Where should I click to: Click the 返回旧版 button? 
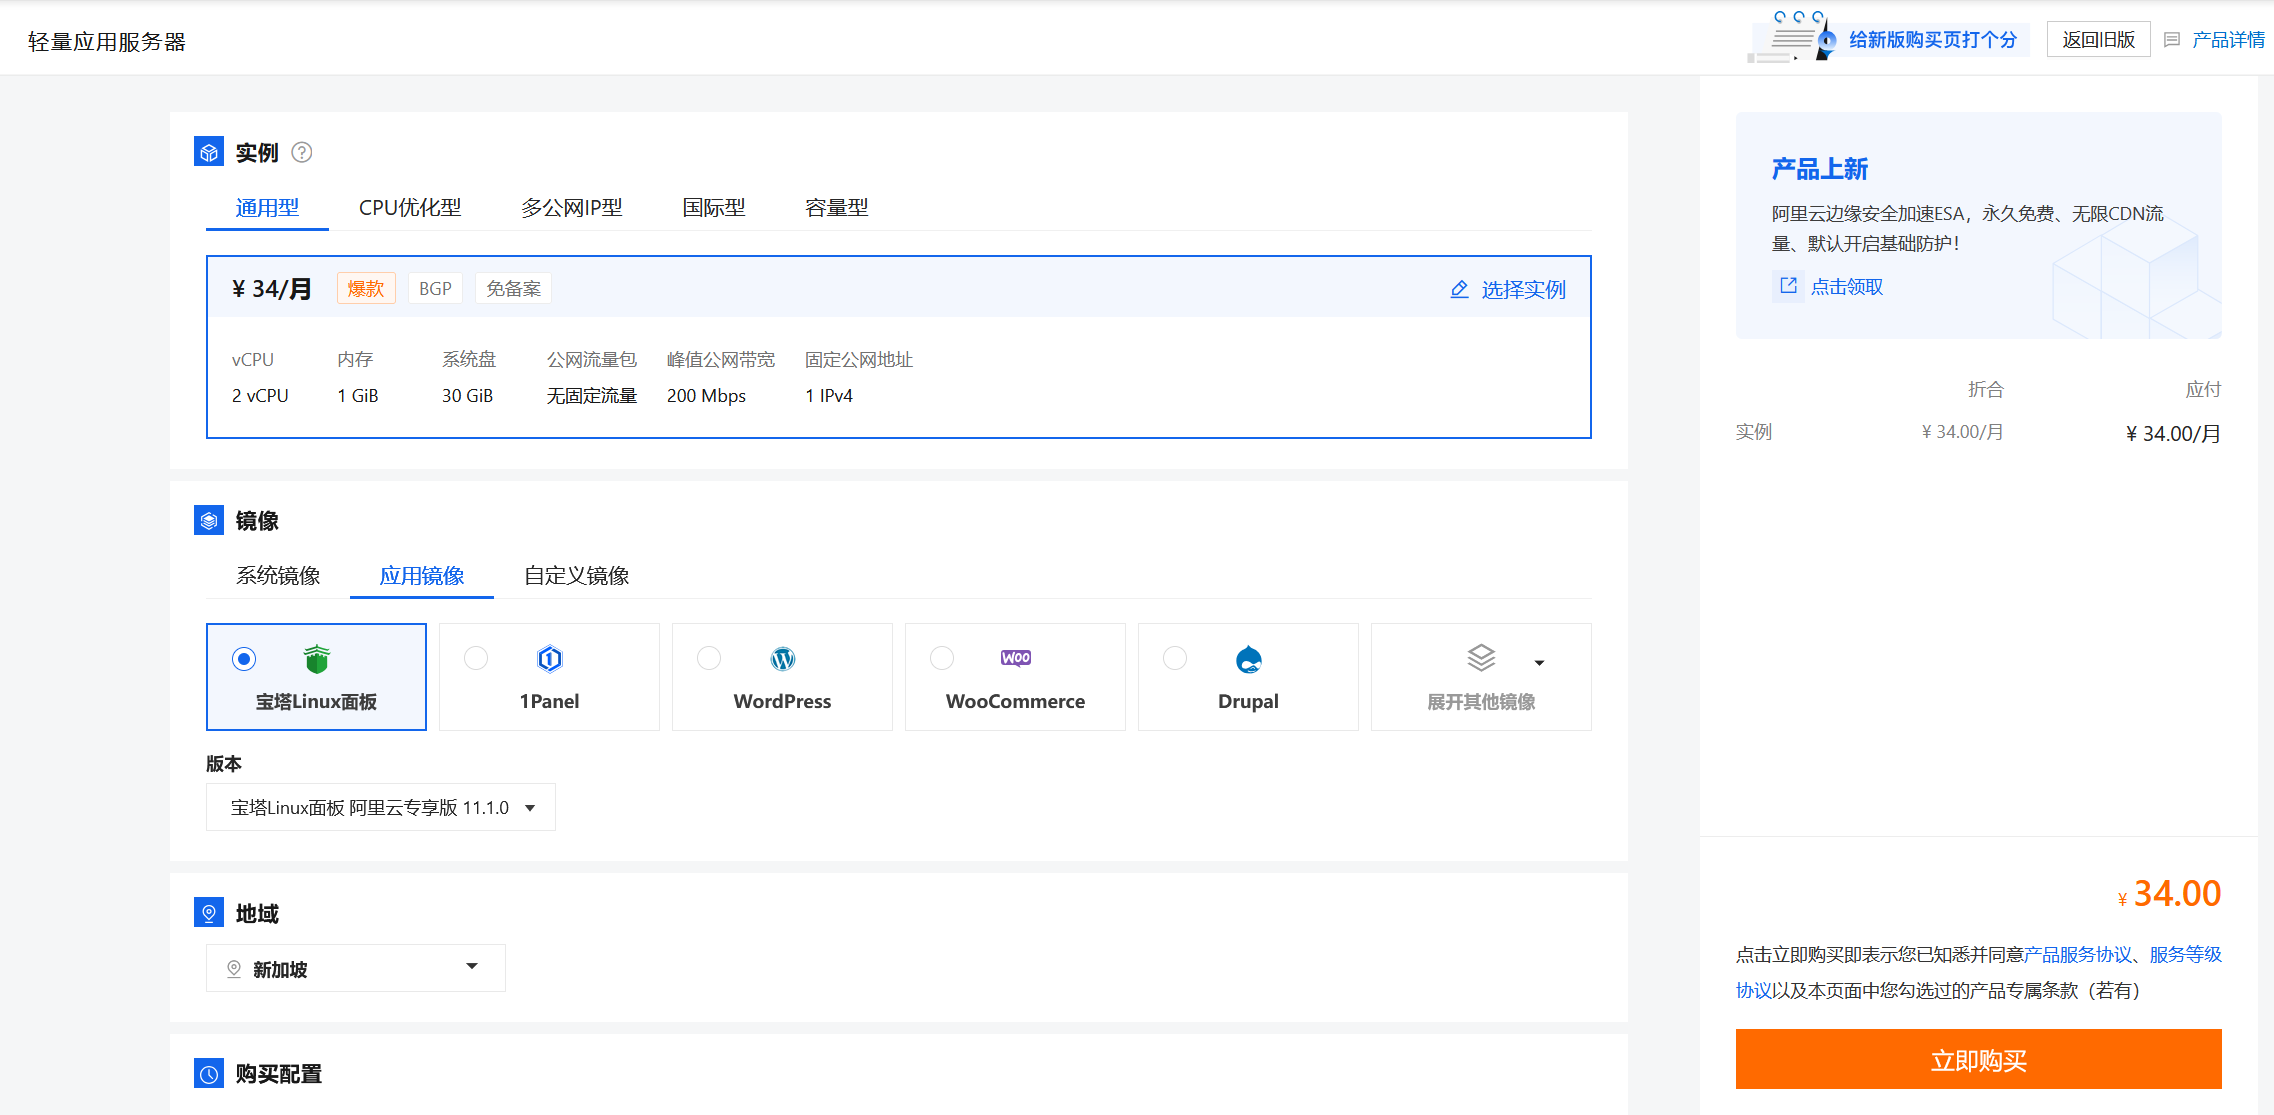(x=2098, y=40)
